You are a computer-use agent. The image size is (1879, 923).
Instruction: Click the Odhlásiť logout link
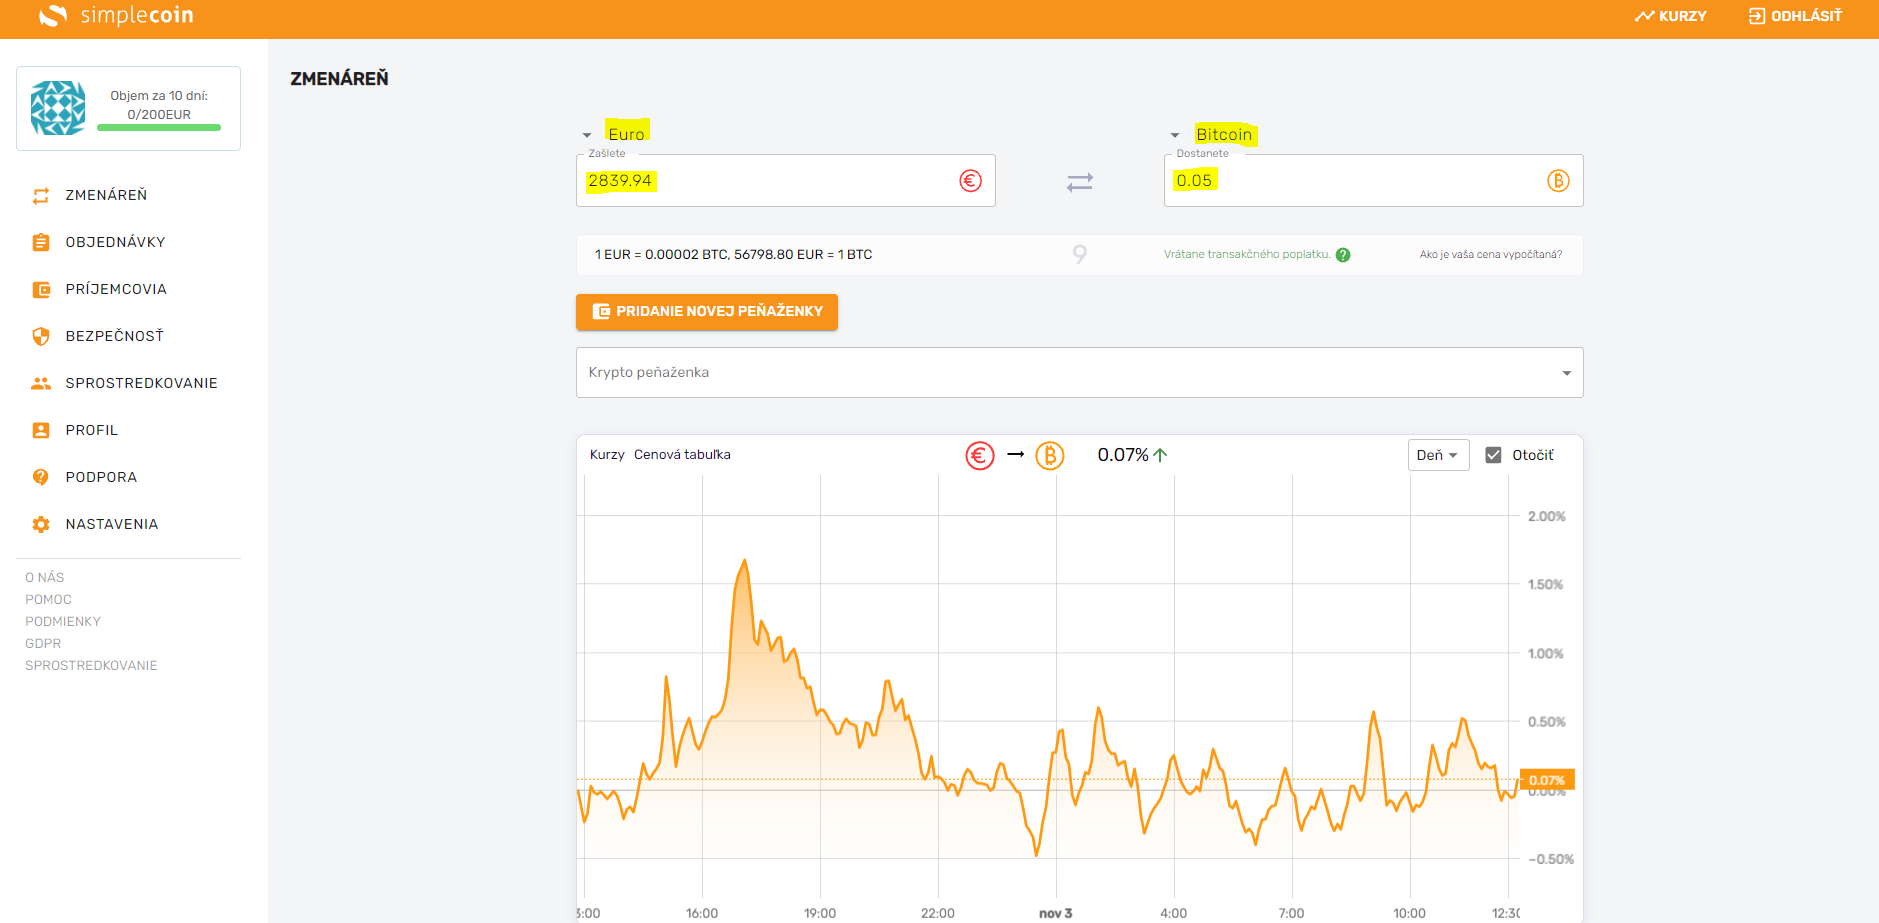pyautogui.click(x=1795, y=16)
